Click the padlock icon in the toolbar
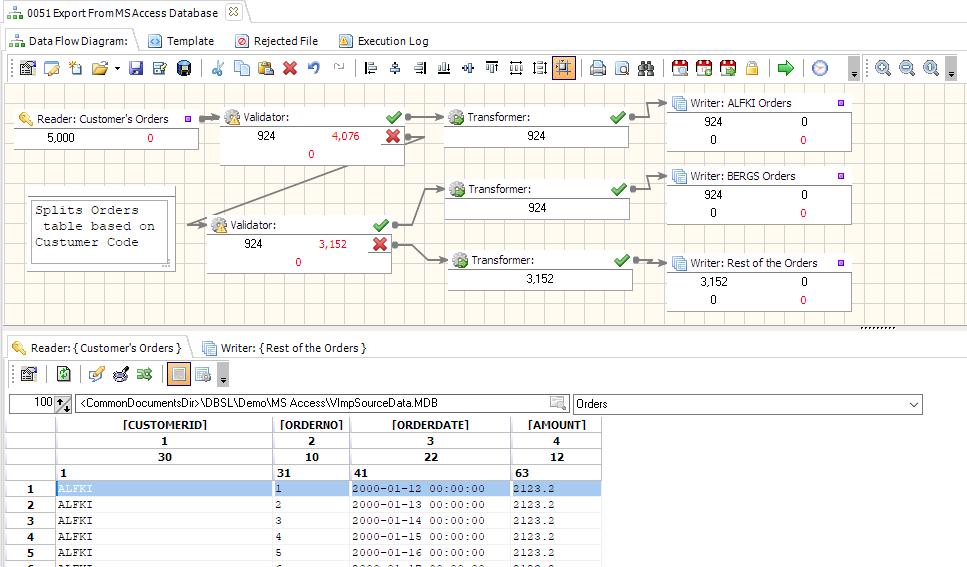Image resolution: width=967 pixels, height=567 pixels. (x=752, y=68)
